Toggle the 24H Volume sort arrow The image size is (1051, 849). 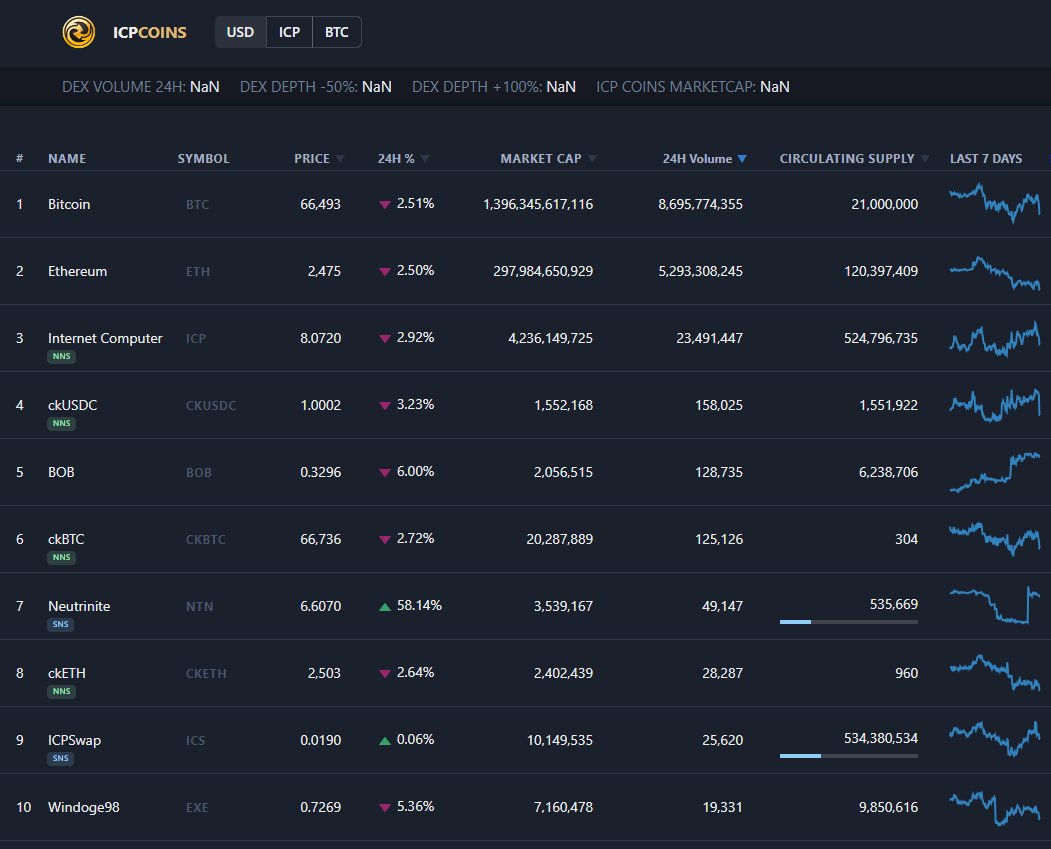pos(742,159)
